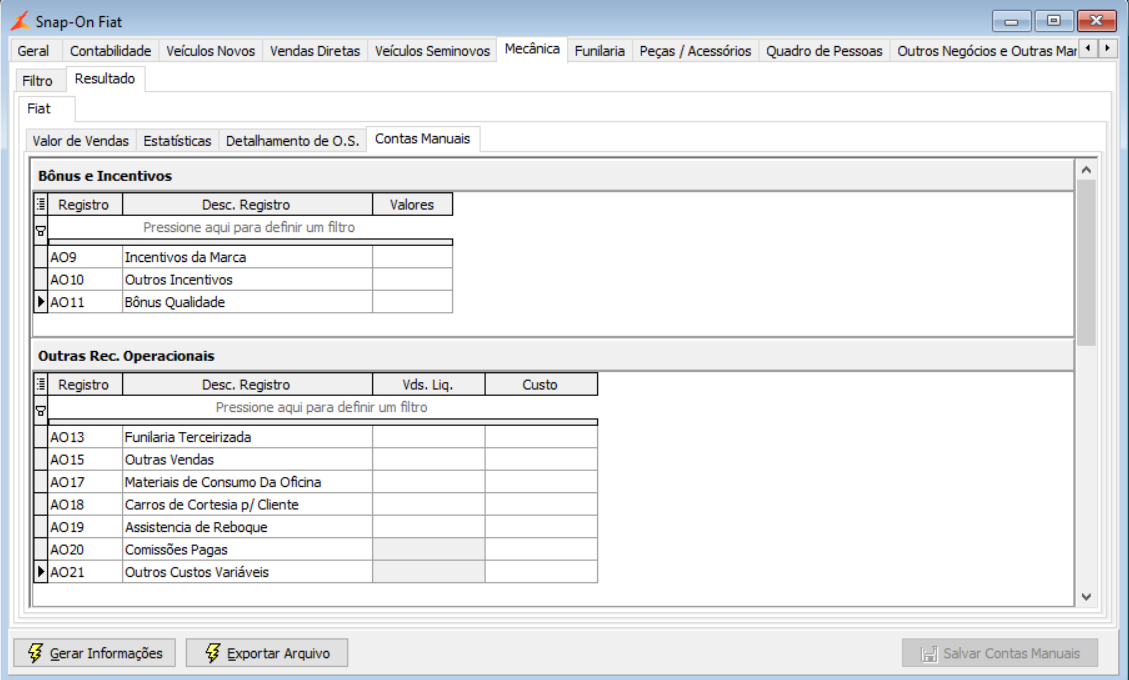Select the AO10 registro cell
The height and width of the screenshot is (680, 1129).
pyautogui.click(x=85, y=279)
